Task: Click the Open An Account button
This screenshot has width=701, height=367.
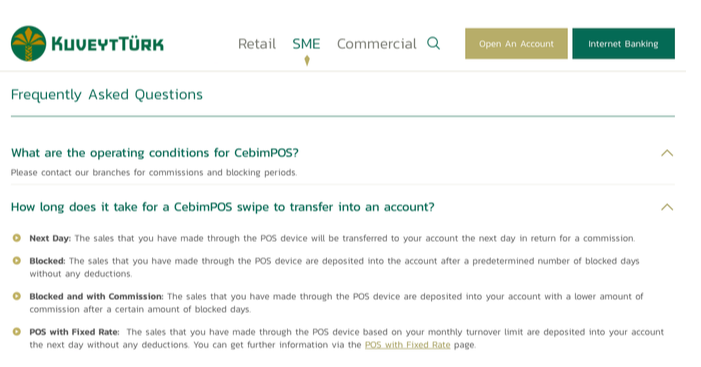Action: point(516,44)
